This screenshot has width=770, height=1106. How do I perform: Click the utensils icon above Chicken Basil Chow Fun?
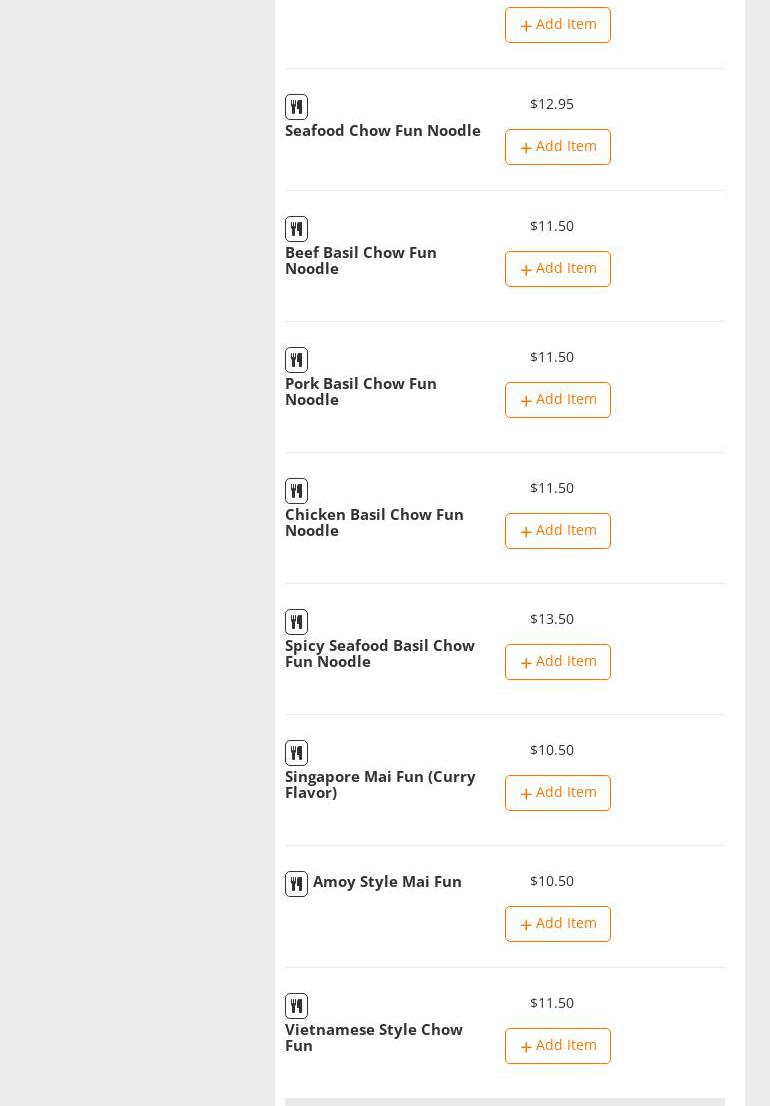(296, 491)
